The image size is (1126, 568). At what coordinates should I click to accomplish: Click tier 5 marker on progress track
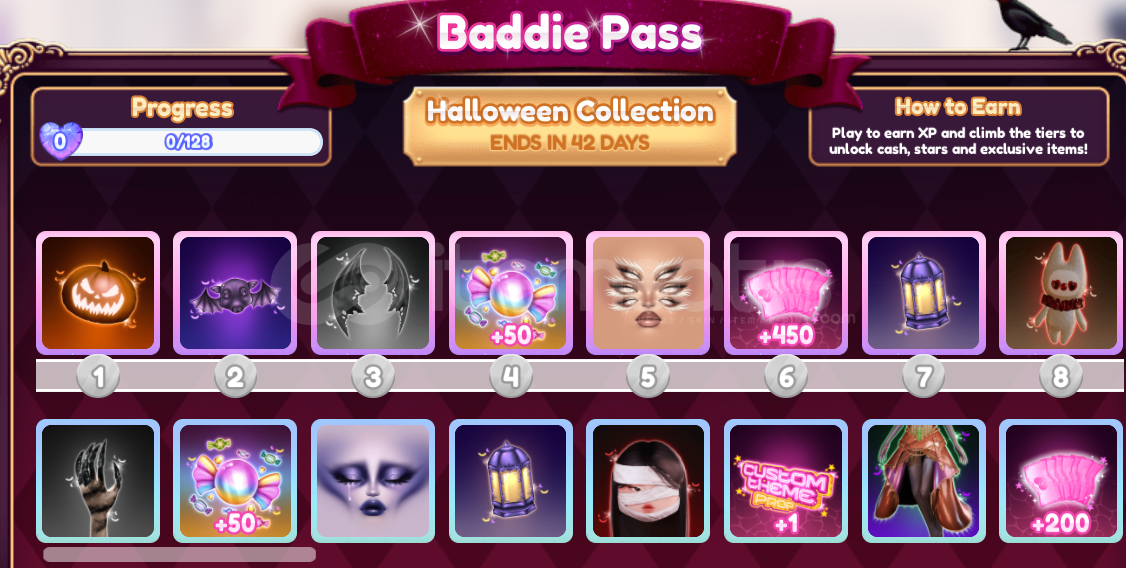click(648, 376)
